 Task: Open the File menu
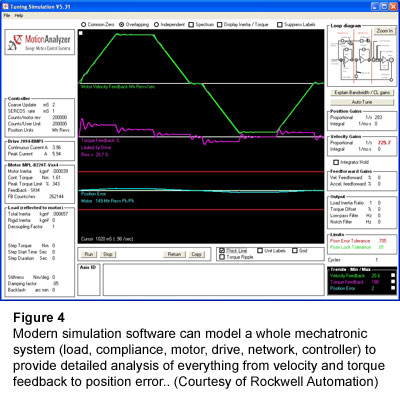point(7,16)
